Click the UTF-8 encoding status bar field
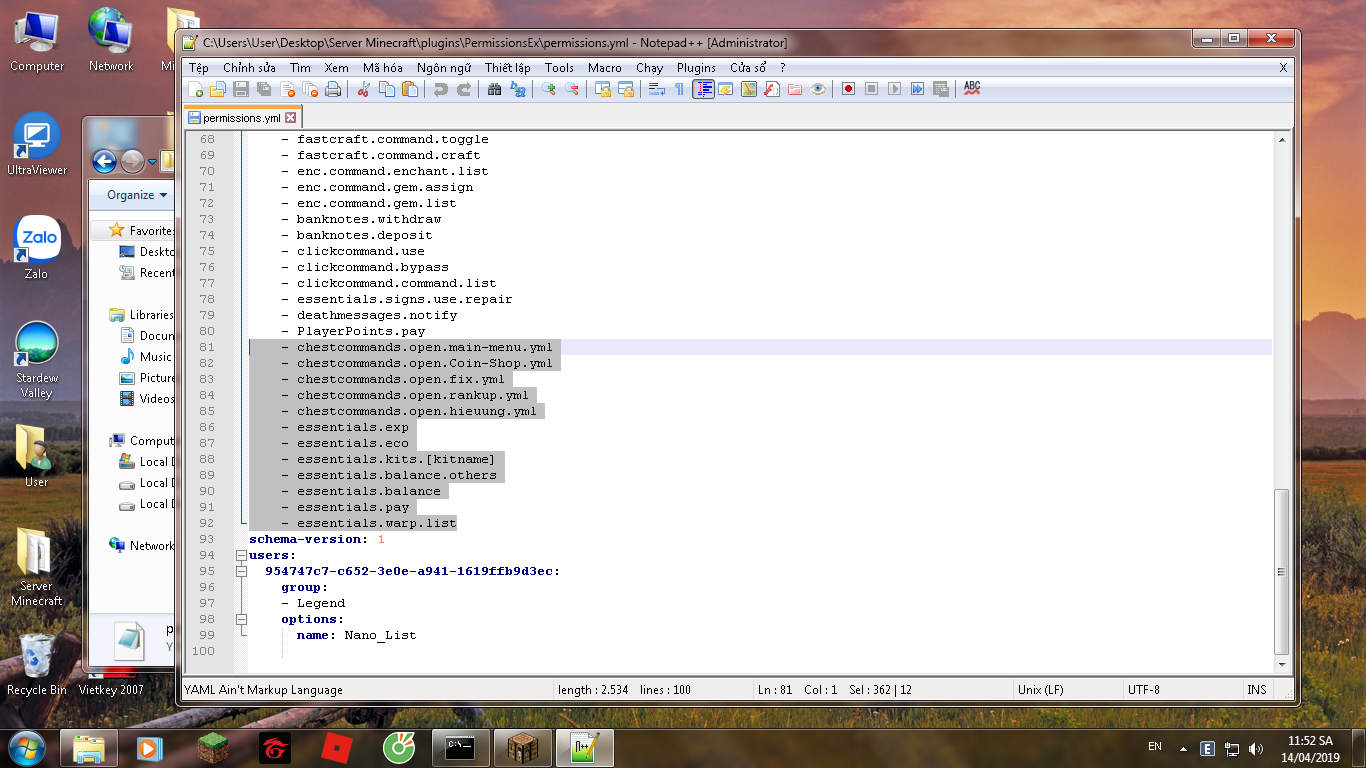The image size is (1366, 768). (x=1144, y=690)
